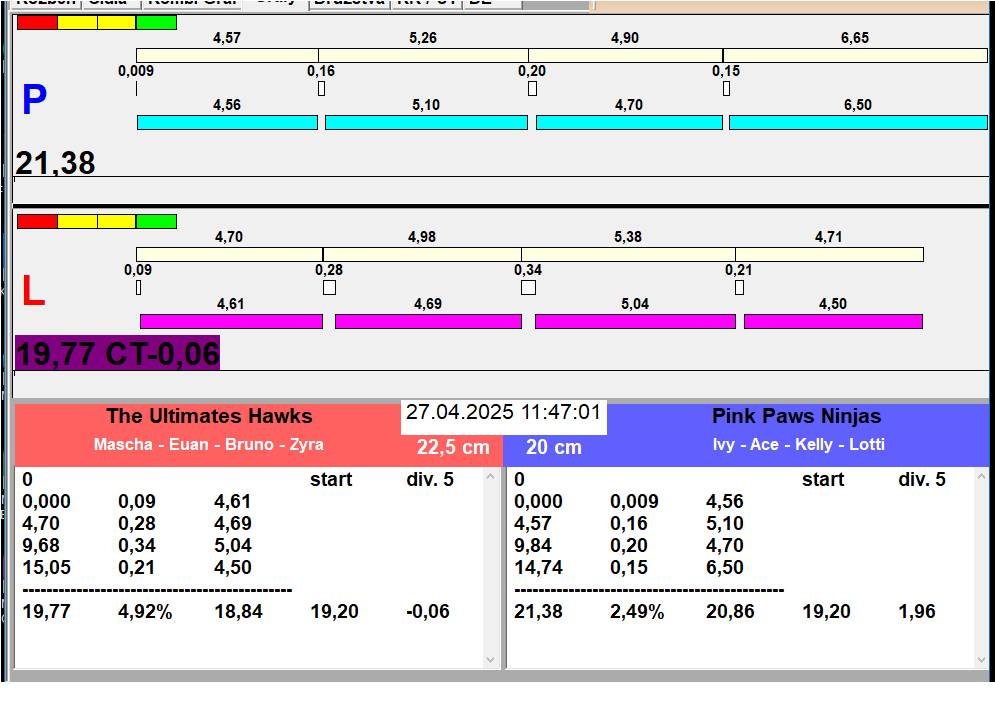The height and width of the screenshot is (716, 995).
Task: Click the cyan bar labeled 6,50
Action: click(857, 122)
